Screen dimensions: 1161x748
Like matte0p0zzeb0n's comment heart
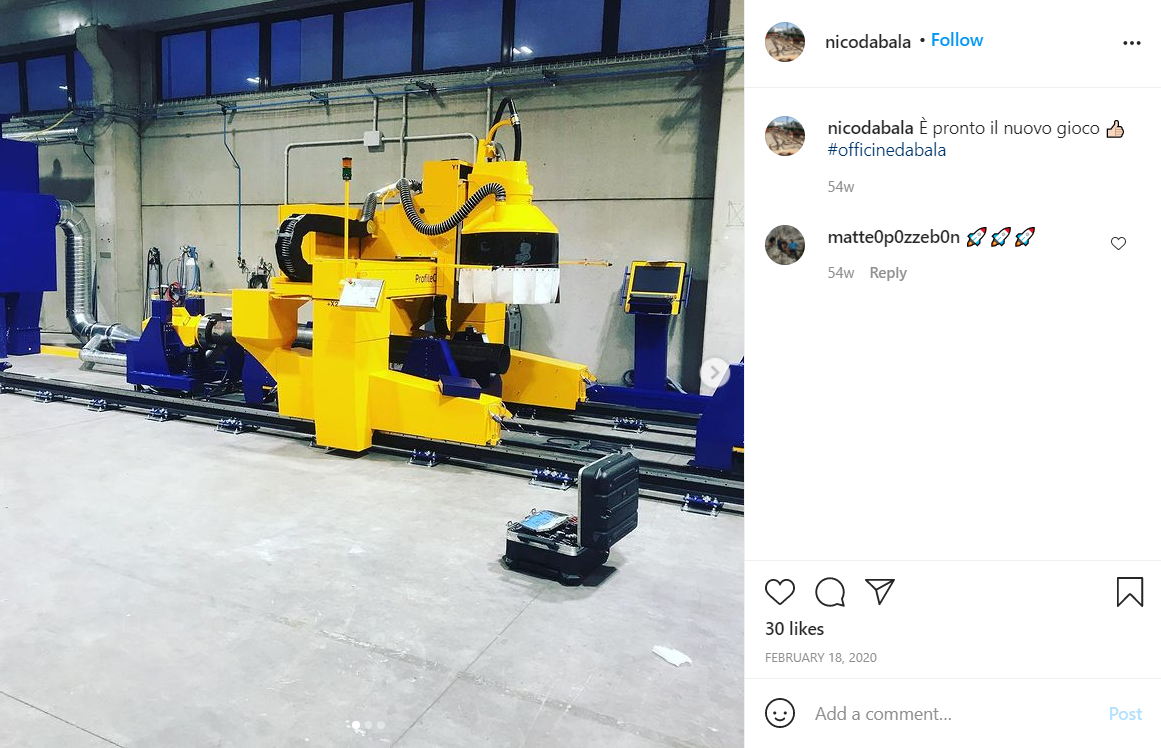click(1118, 243)
